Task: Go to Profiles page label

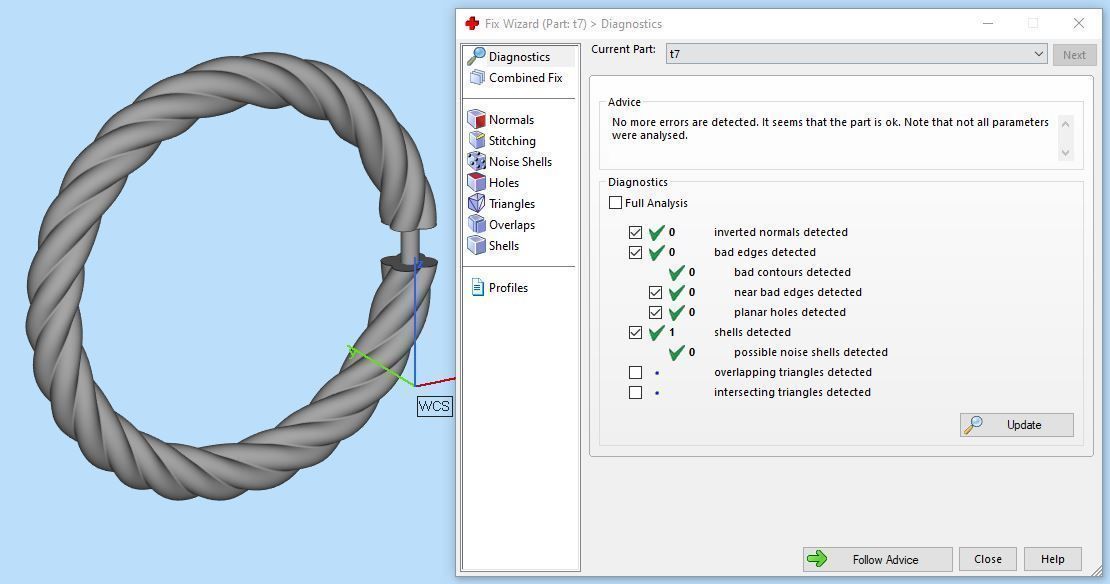Action: 508,287
